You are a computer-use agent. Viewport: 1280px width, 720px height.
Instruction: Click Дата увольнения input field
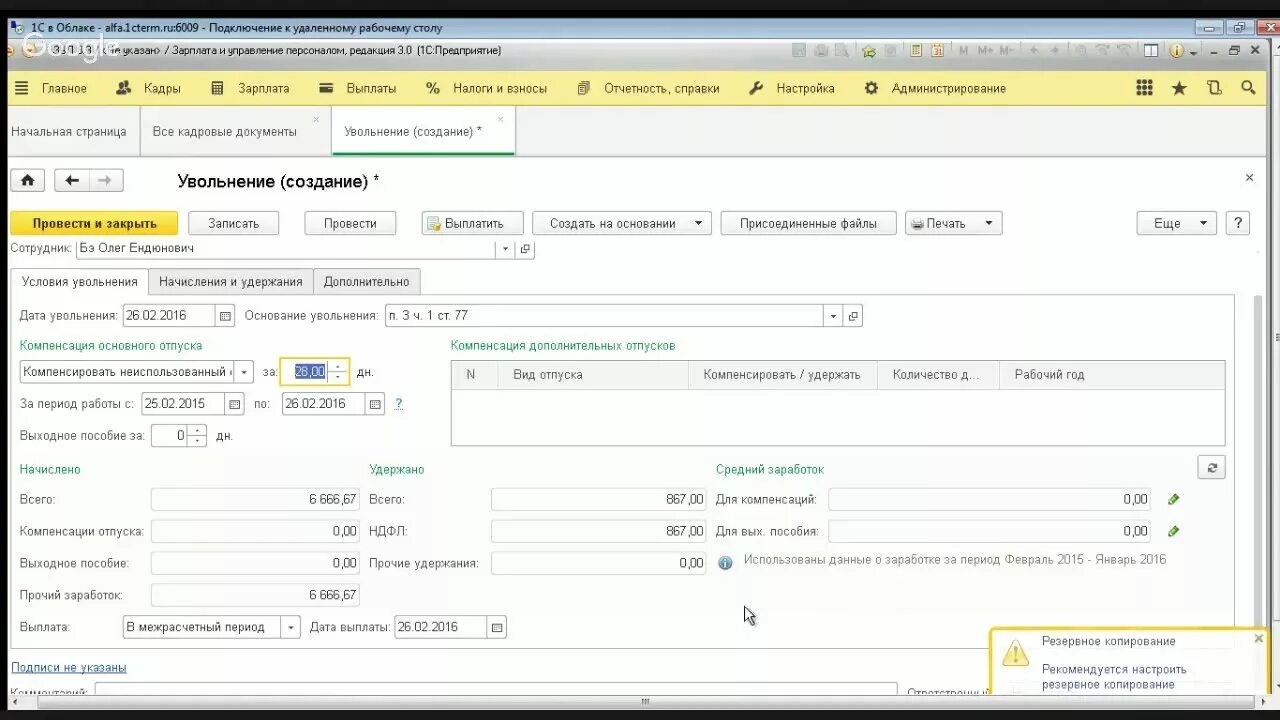[168, 316]
